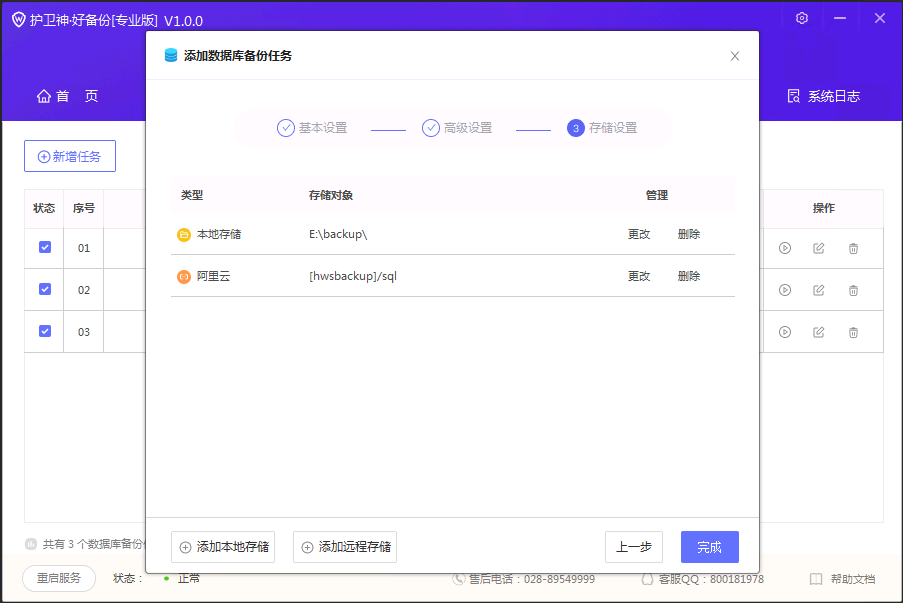The height and width of the screenshot is (603, 903).
Task: Select the 03 row number cell
Action: (84, 332)
